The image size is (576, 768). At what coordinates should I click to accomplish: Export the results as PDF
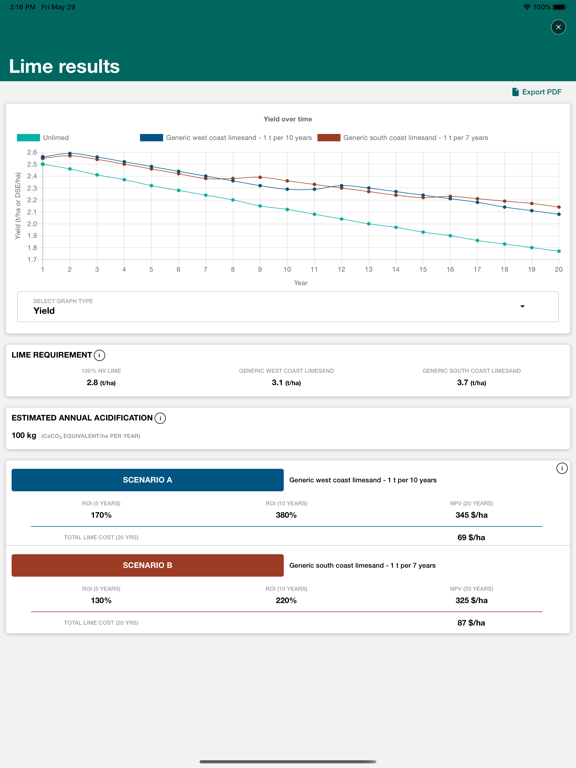click(536, 92)
